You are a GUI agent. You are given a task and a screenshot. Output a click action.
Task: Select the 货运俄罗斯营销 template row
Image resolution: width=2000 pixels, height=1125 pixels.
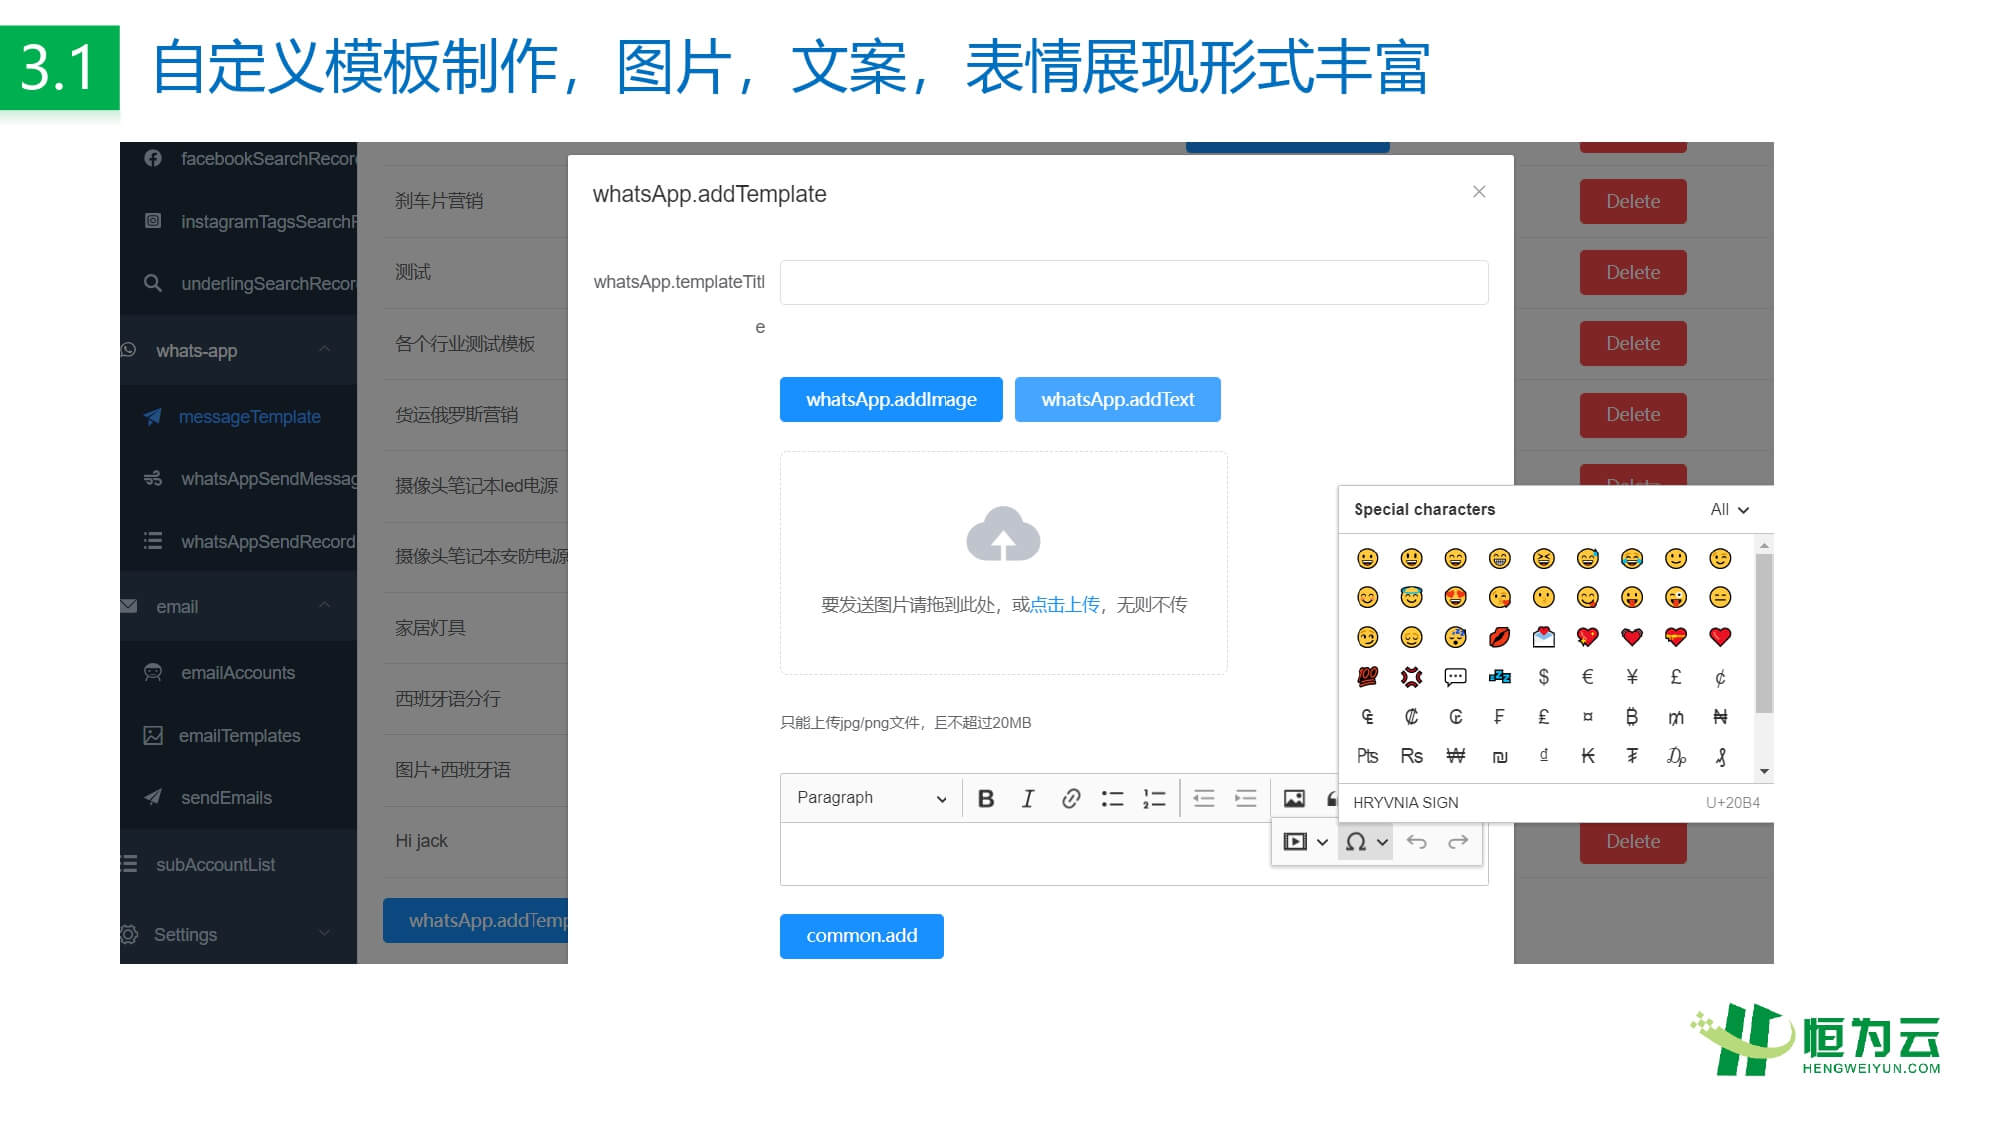pos(456,414)
